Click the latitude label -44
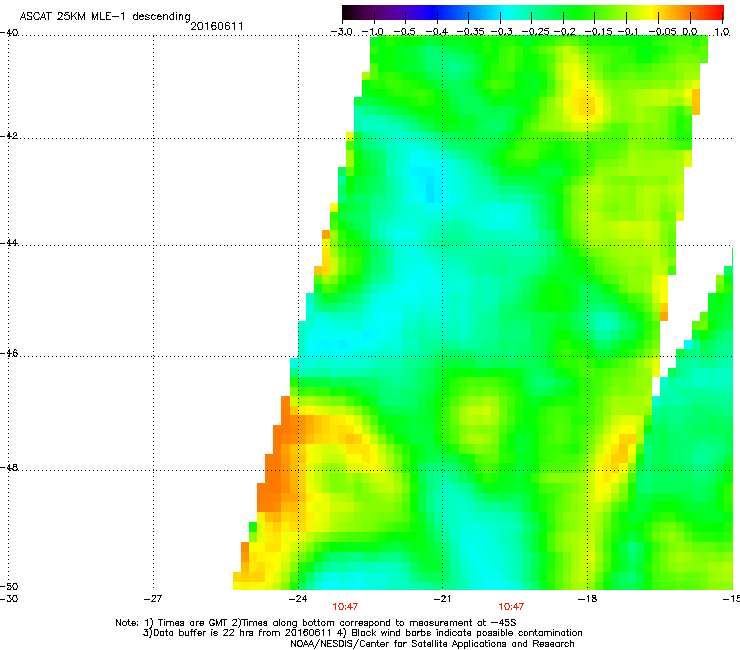Screen dimensions: 740x650 coord(9,243)
